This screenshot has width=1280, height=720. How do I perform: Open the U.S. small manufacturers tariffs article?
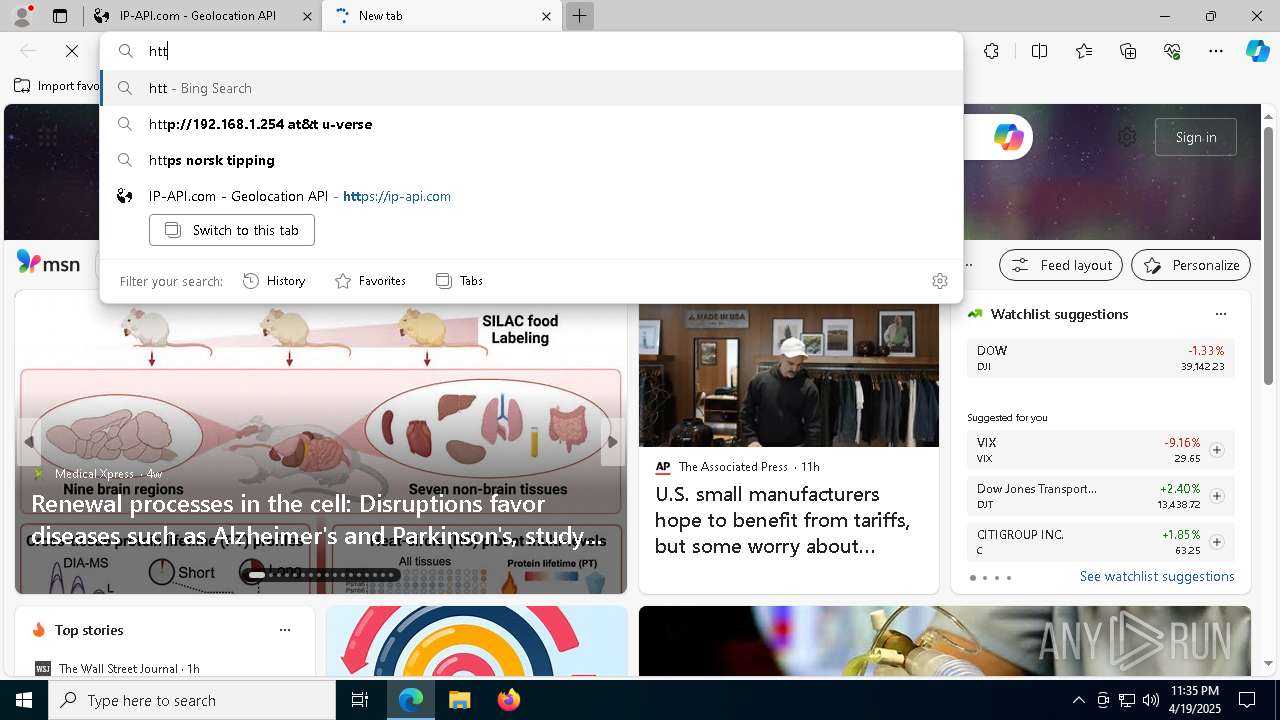point(783,520)
